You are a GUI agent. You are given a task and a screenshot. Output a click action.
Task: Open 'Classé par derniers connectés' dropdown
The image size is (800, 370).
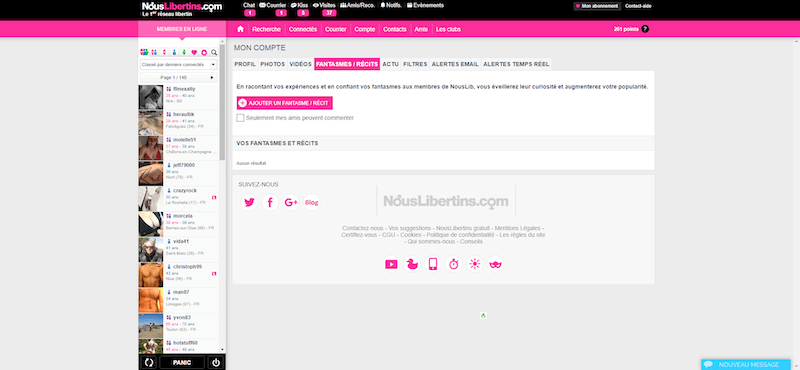[x=179, y=65]
